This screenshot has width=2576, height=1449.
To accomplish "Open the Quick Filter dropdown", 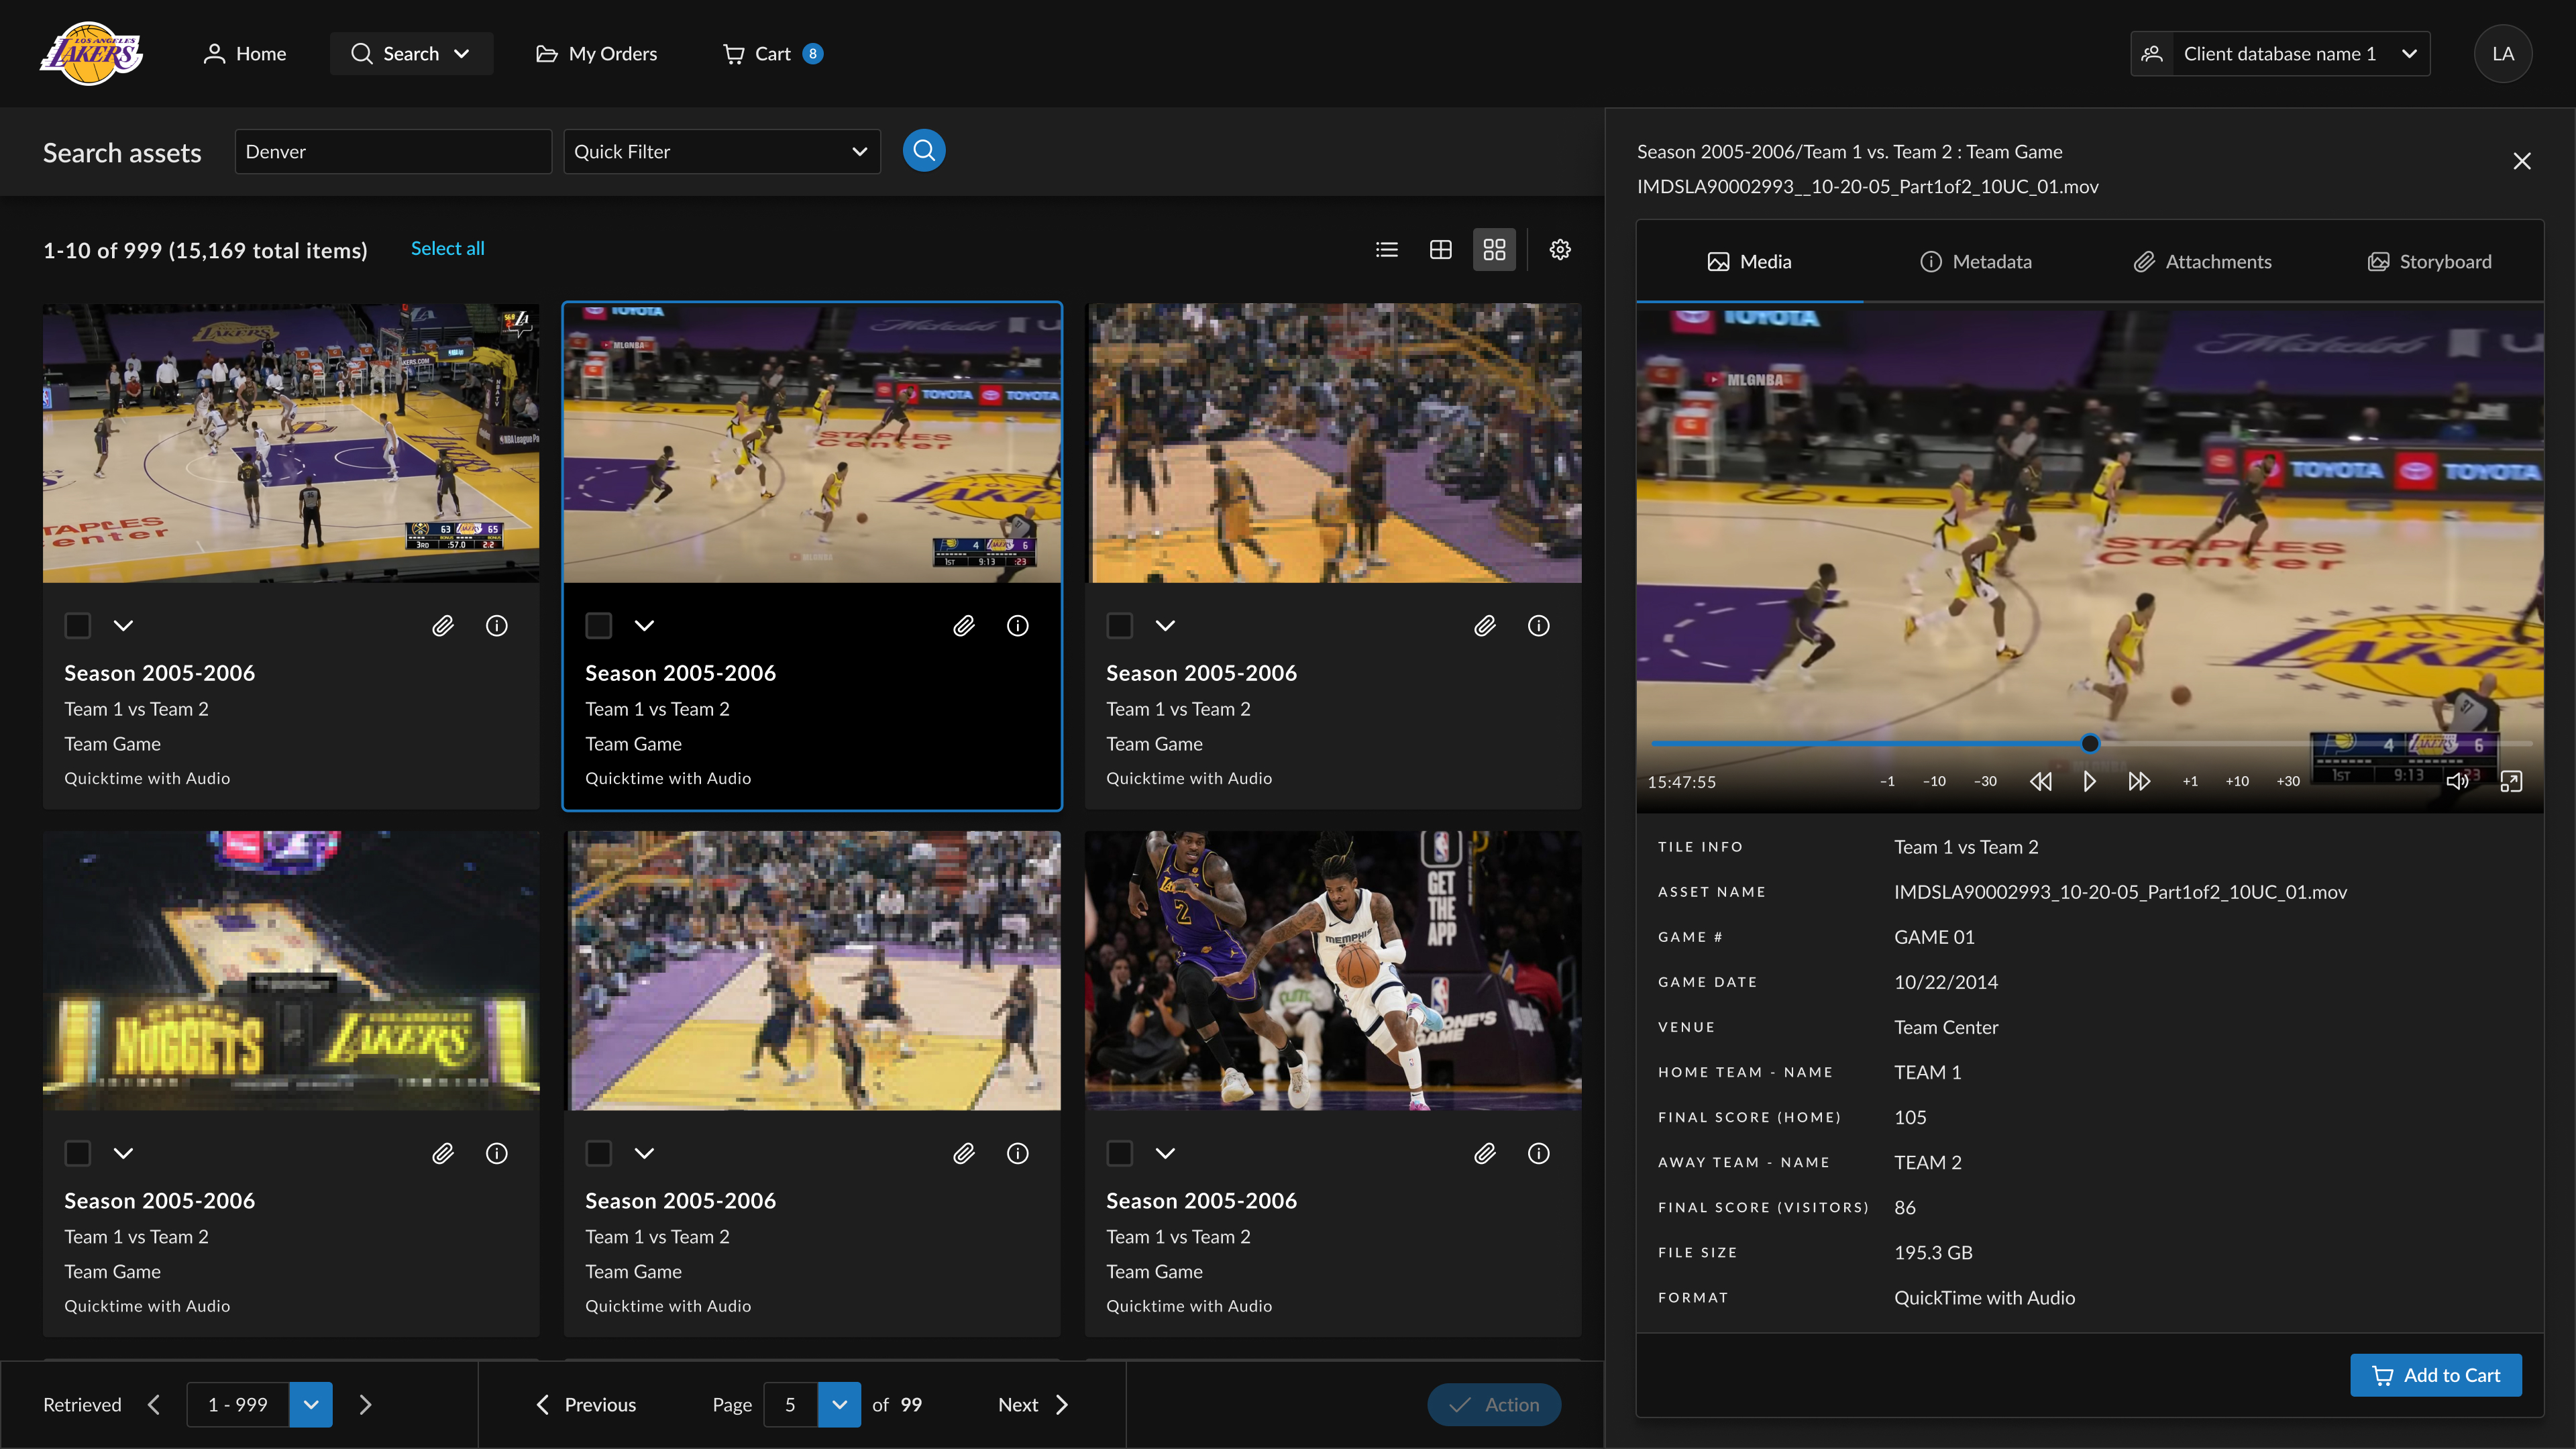I will 721,152.
